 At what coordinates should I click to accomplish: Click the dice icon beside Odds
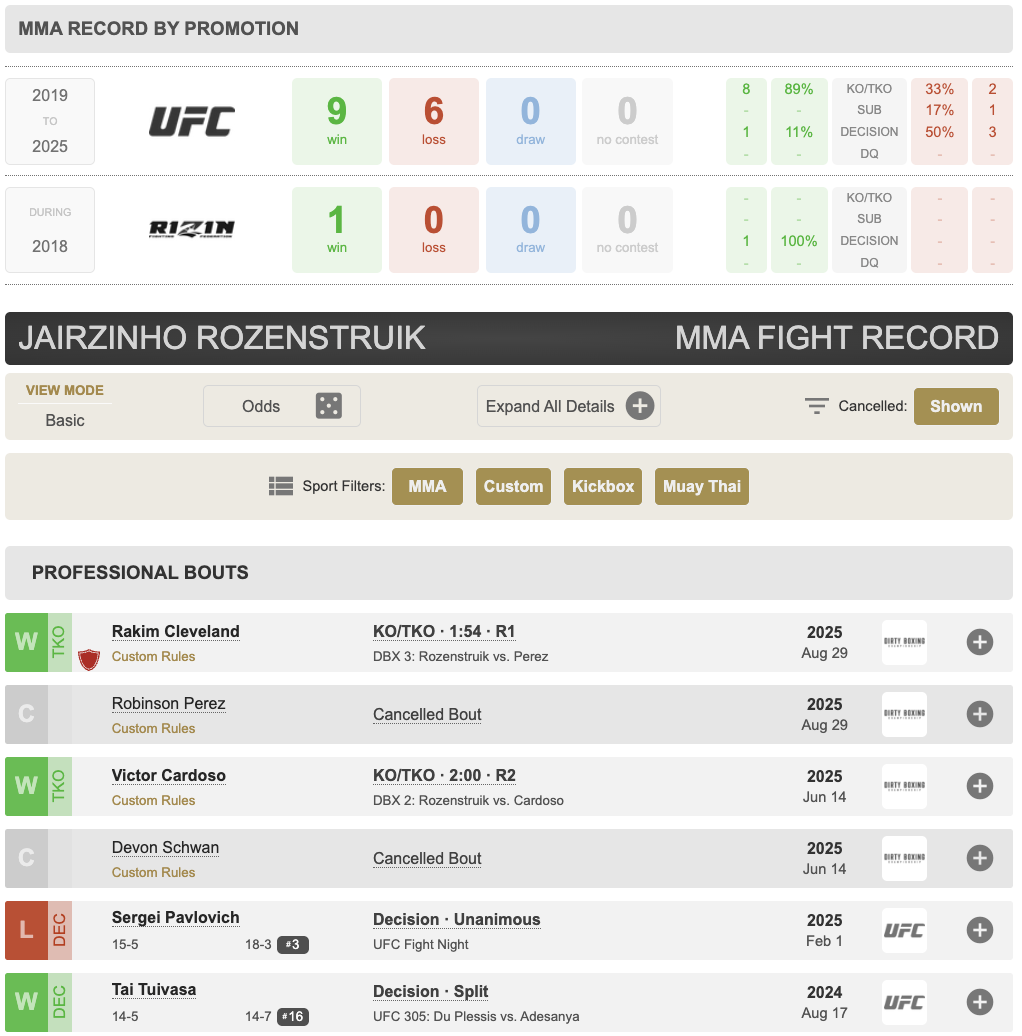tap(328, 406)
